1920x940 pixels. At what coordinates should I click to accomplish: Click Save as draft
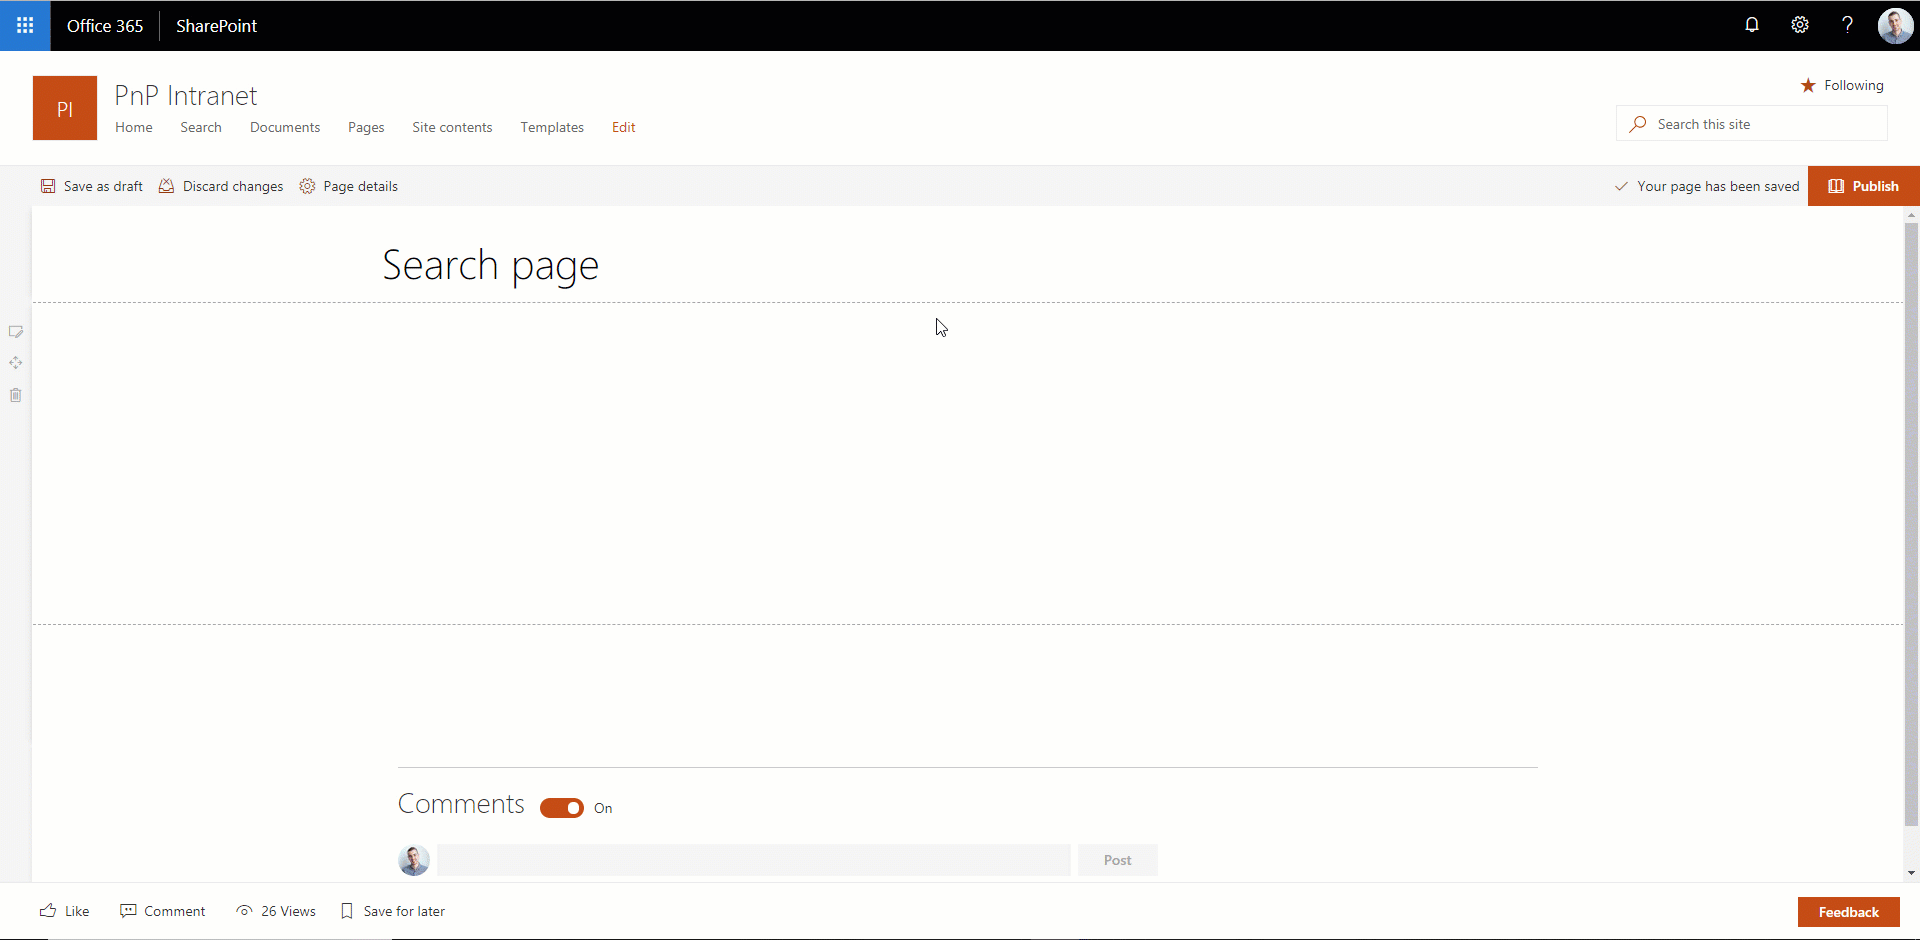pos(92,186)
